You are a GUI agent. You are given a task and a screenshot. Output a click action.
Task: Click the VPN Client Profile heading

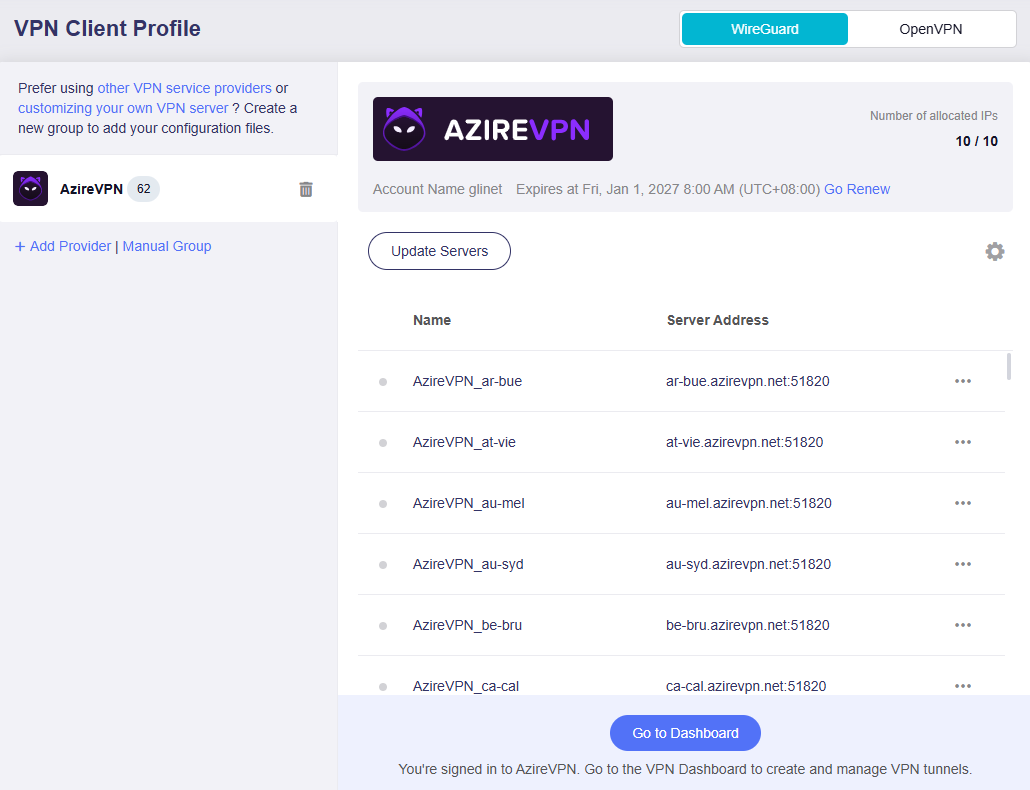[x=107, y=29]
